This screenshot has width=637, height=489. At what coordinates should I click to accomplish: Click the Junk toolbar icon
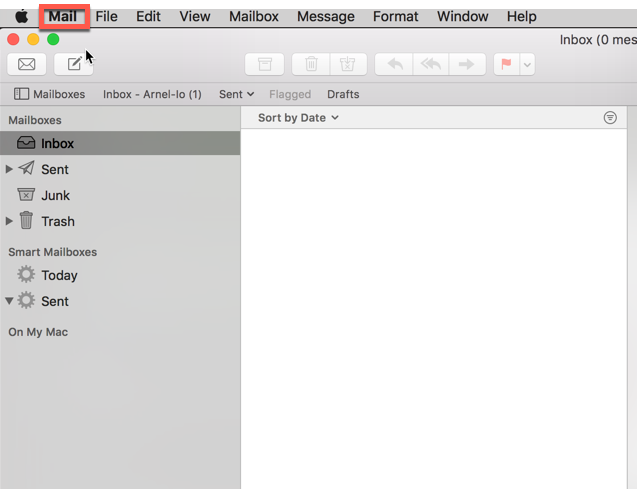348,64
